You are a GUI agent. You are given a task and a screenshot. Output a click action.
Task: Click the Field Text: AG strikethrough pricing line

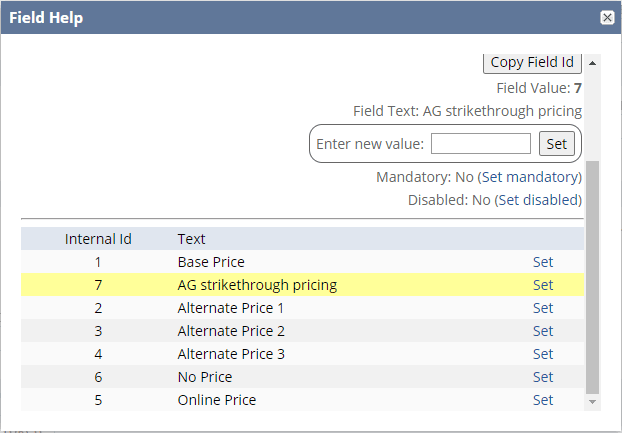coord(467,111)
